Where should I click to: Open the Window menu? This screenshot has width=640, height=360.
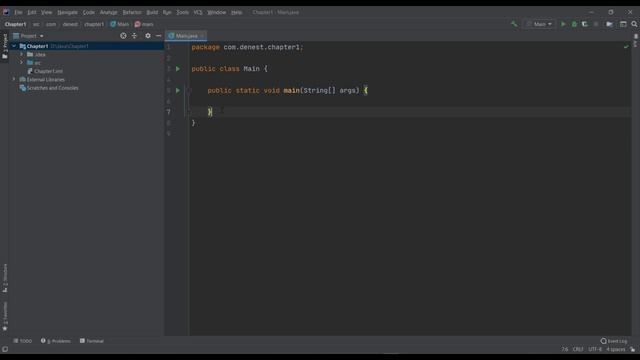[x=217, y=12]
